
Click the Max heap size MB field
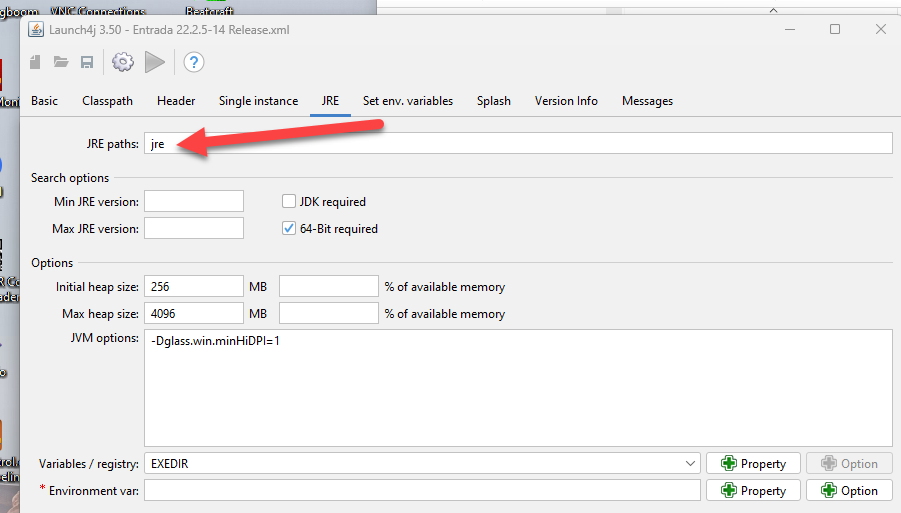[x=194, y=314]
